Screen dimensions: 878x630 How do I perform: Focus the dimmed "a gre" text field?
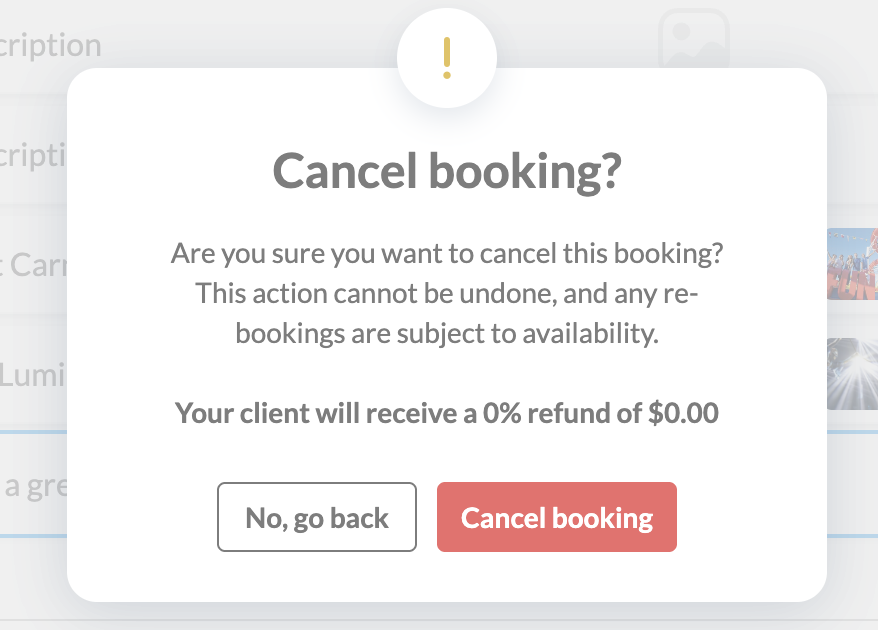(x=32, y=487)
